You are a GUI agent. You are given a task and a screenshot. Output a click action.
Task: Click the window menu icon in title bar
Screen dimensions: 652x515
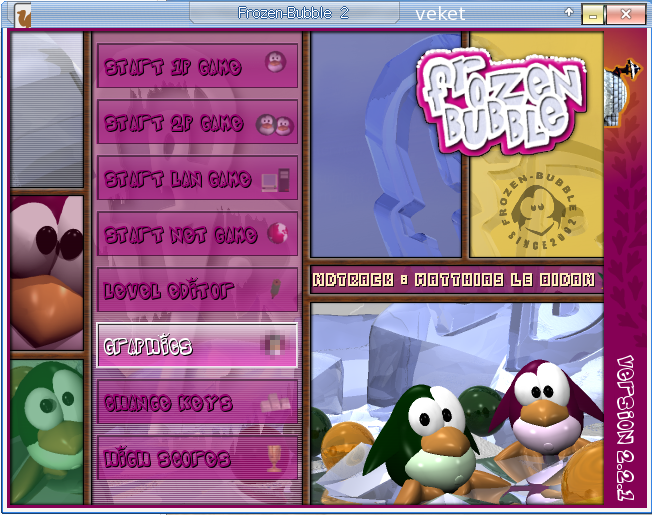coord(23,16)
